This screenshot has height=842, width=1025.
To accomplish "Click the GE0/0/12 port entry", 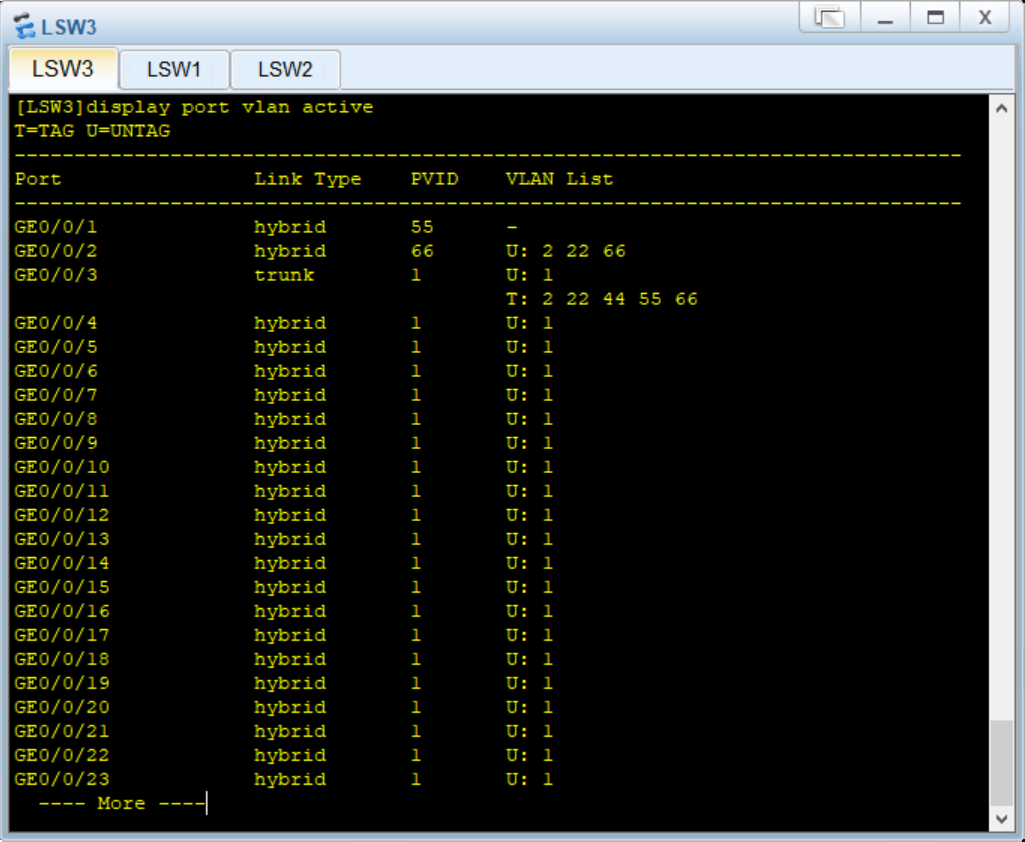I will (61, 515).
